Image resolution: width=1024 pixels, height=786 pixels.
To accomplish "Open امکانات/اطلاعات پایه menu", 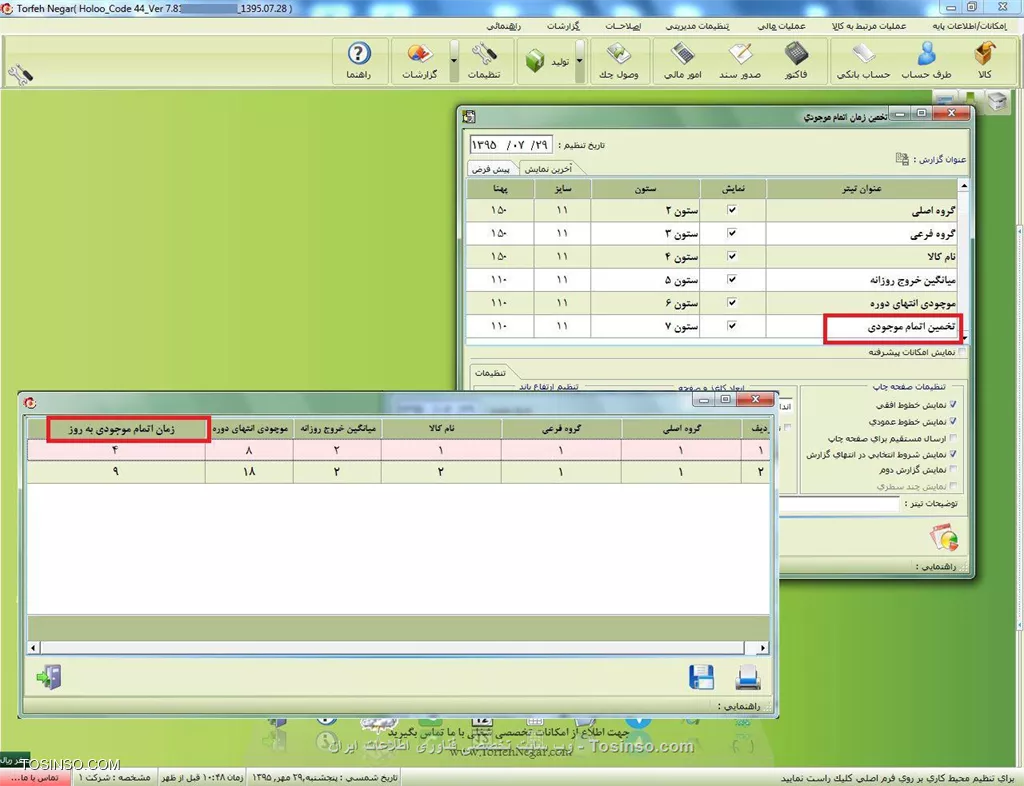I will (969, 26).
